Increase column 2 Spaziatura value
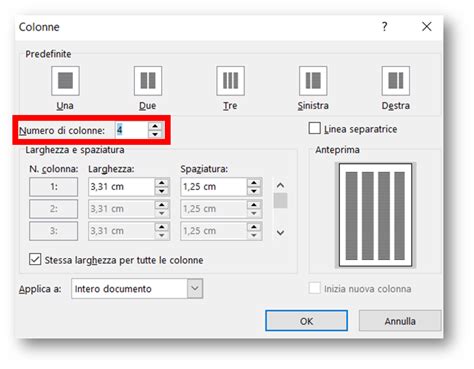The width and height of the screenshot is (474, 369). (x=254, y=205)
